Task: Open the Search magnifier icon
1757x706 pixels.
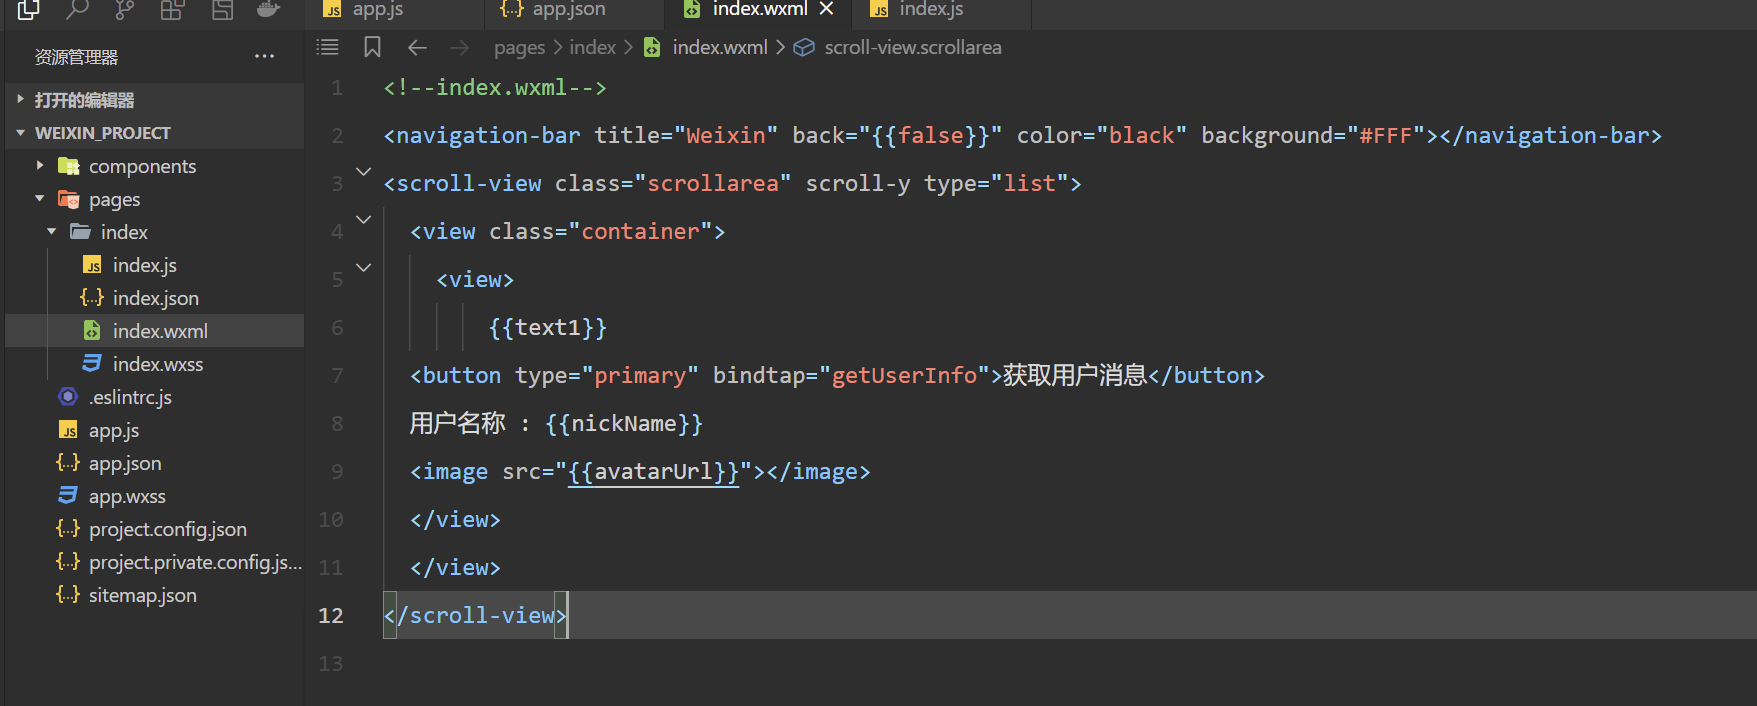Action: (x=77, y=9)
